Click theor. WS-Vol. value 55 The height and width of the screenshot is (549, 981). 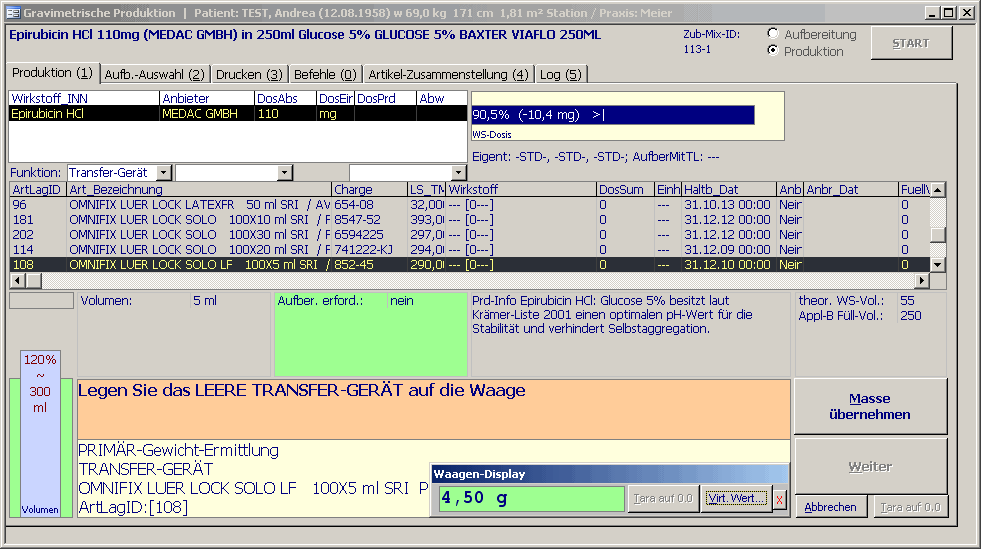click(x=907, y=301)
